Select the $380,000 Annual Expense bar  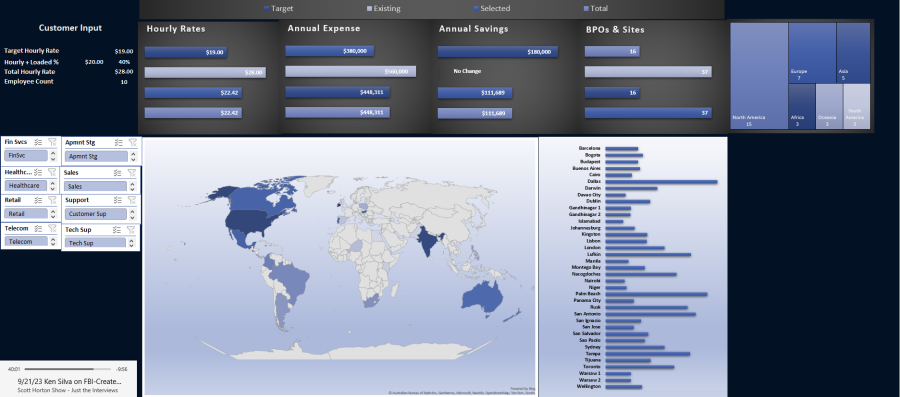329,51
